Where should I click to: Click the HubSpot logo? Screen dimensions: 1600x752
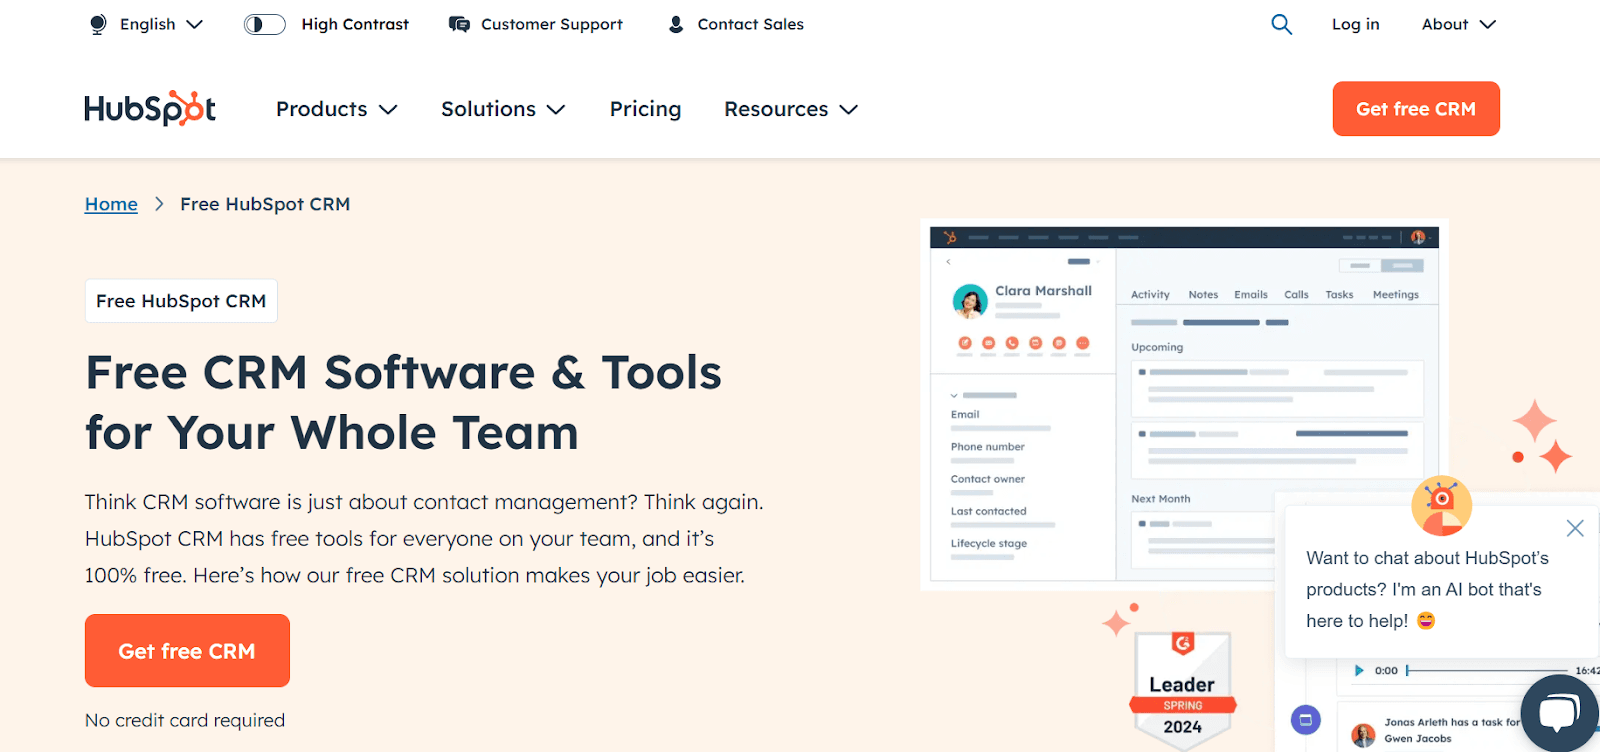coord(150,108)
